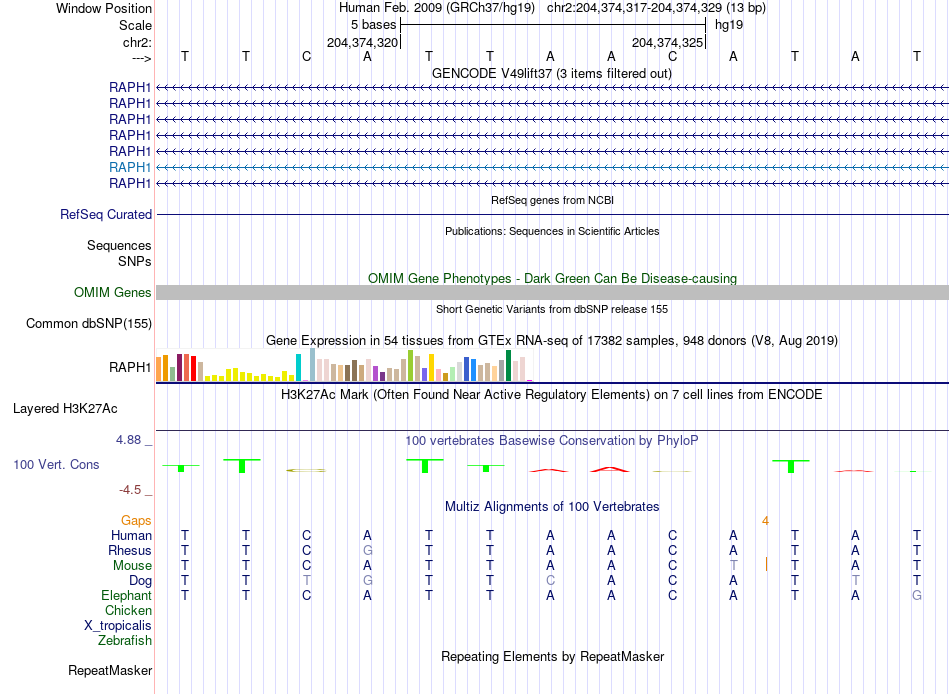Click the RAPH1 label beside GTEx bar chart
This screenshot has width=950, height=694.
point(130,367)
